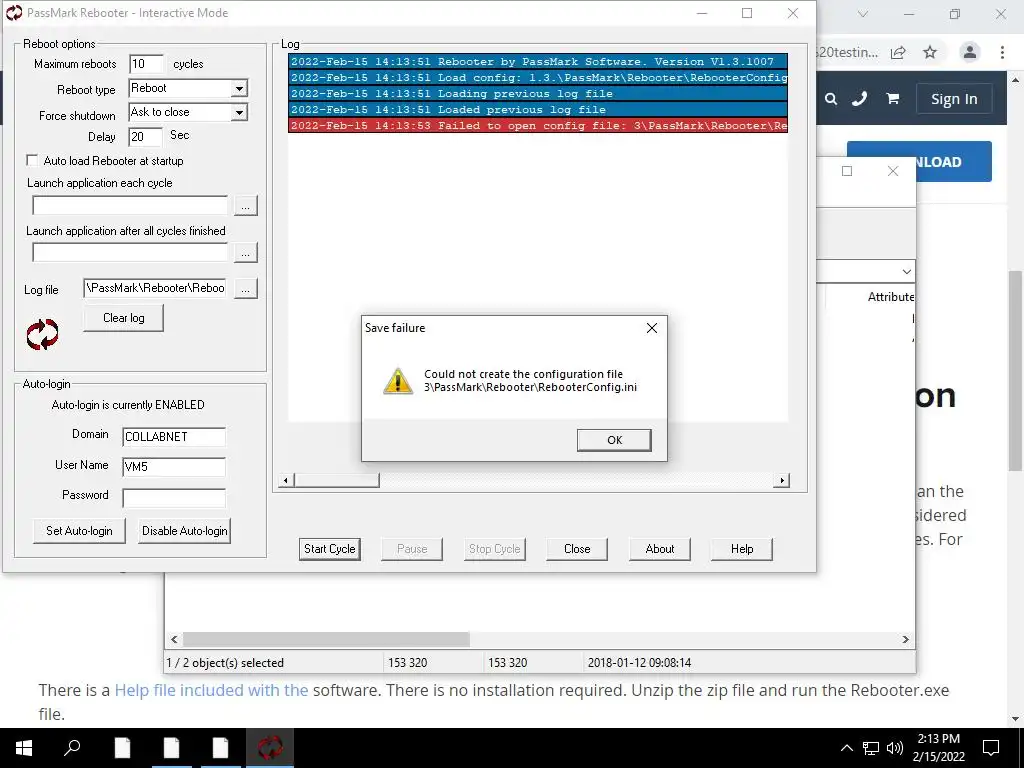Open the Force shutdown dropdown

[x=239, y=112]
